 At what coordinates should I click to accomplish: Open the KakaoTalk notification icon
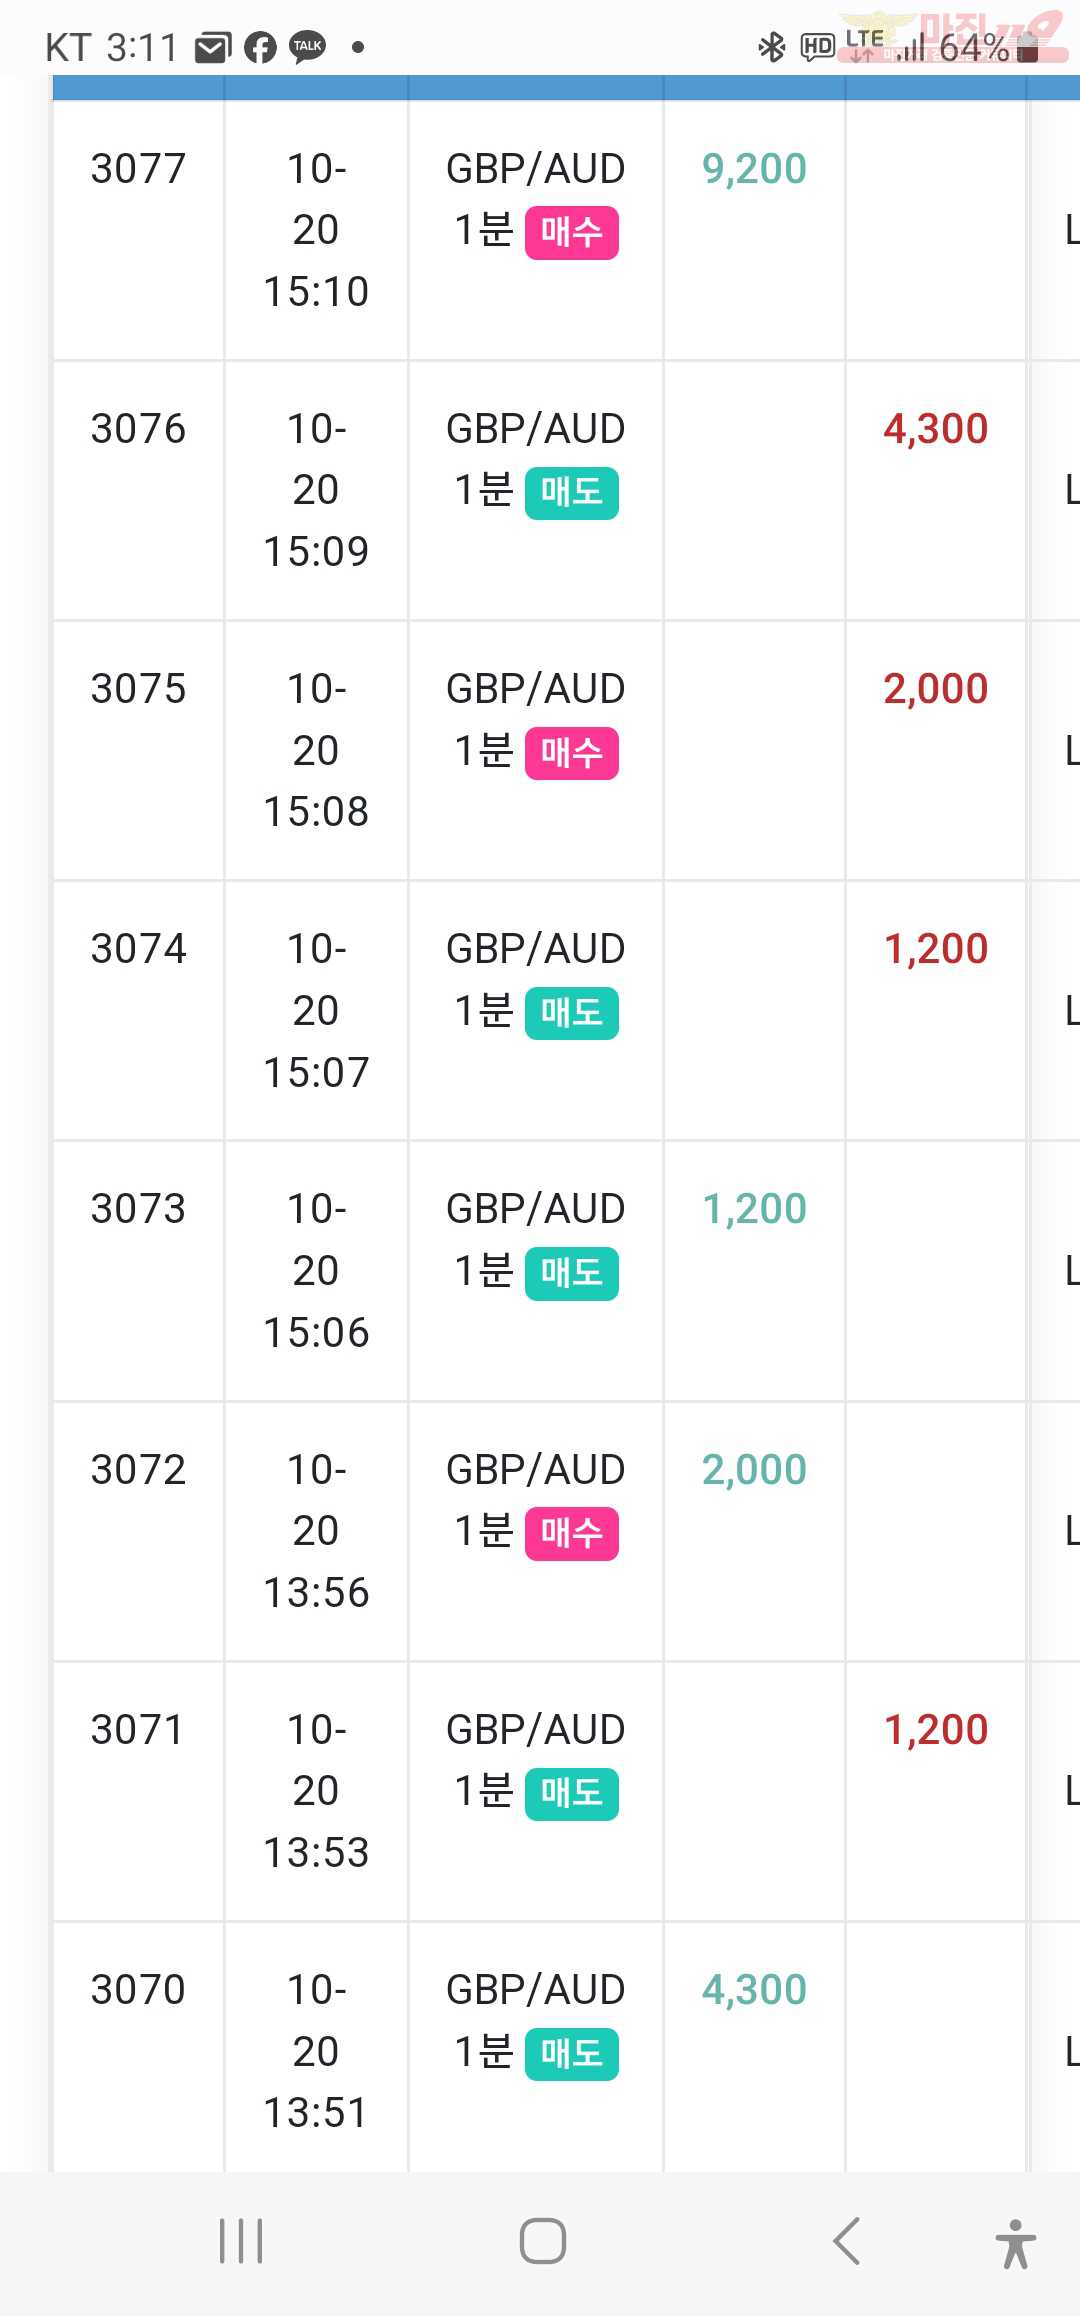click(307, 47)
